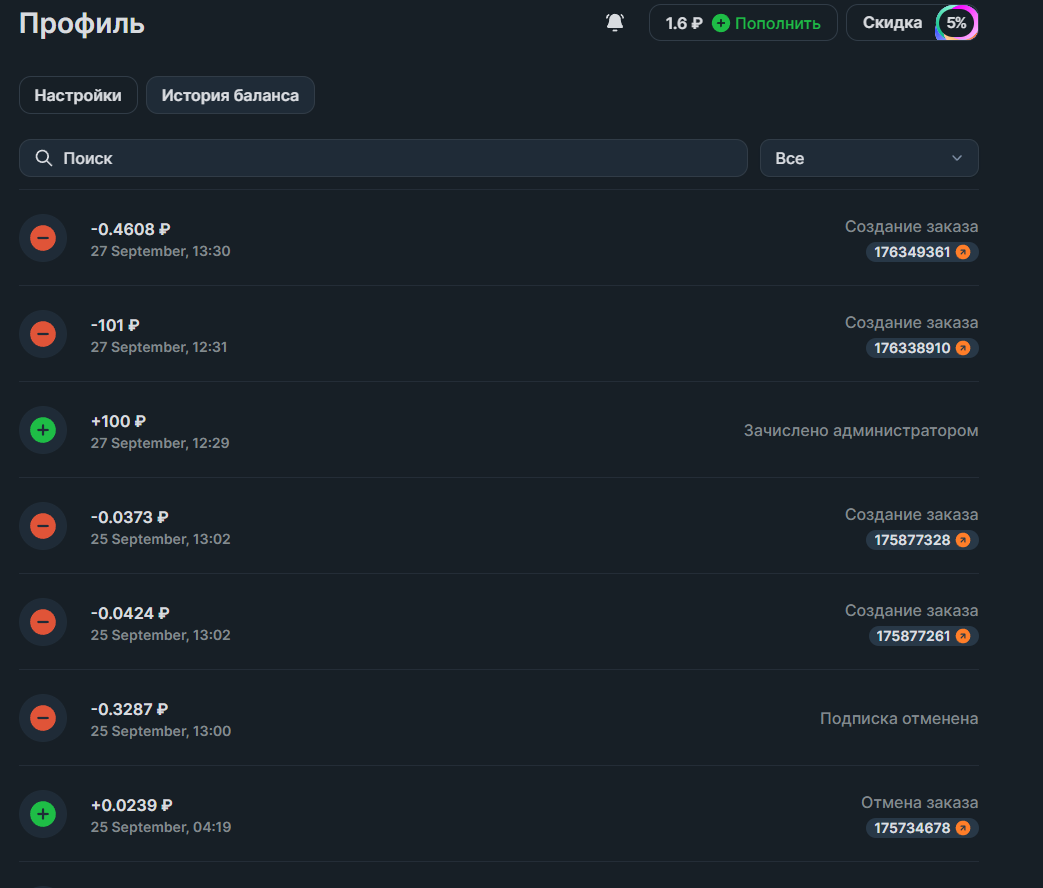This screenshot has width=1043, height=888.
Task: Expand the filter dropdown chevron arrow
Action: pos(957,158)
